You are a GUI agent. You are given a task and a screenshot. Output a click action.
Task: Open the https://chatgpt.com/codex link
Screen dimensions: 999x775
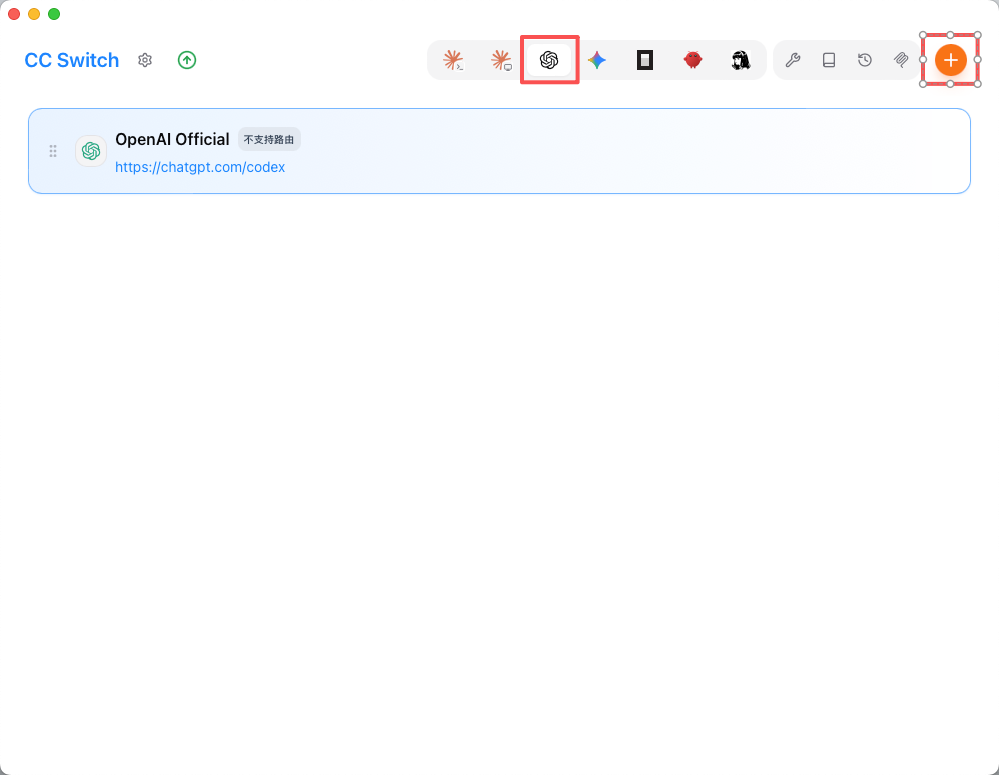[x=200, y=167]
